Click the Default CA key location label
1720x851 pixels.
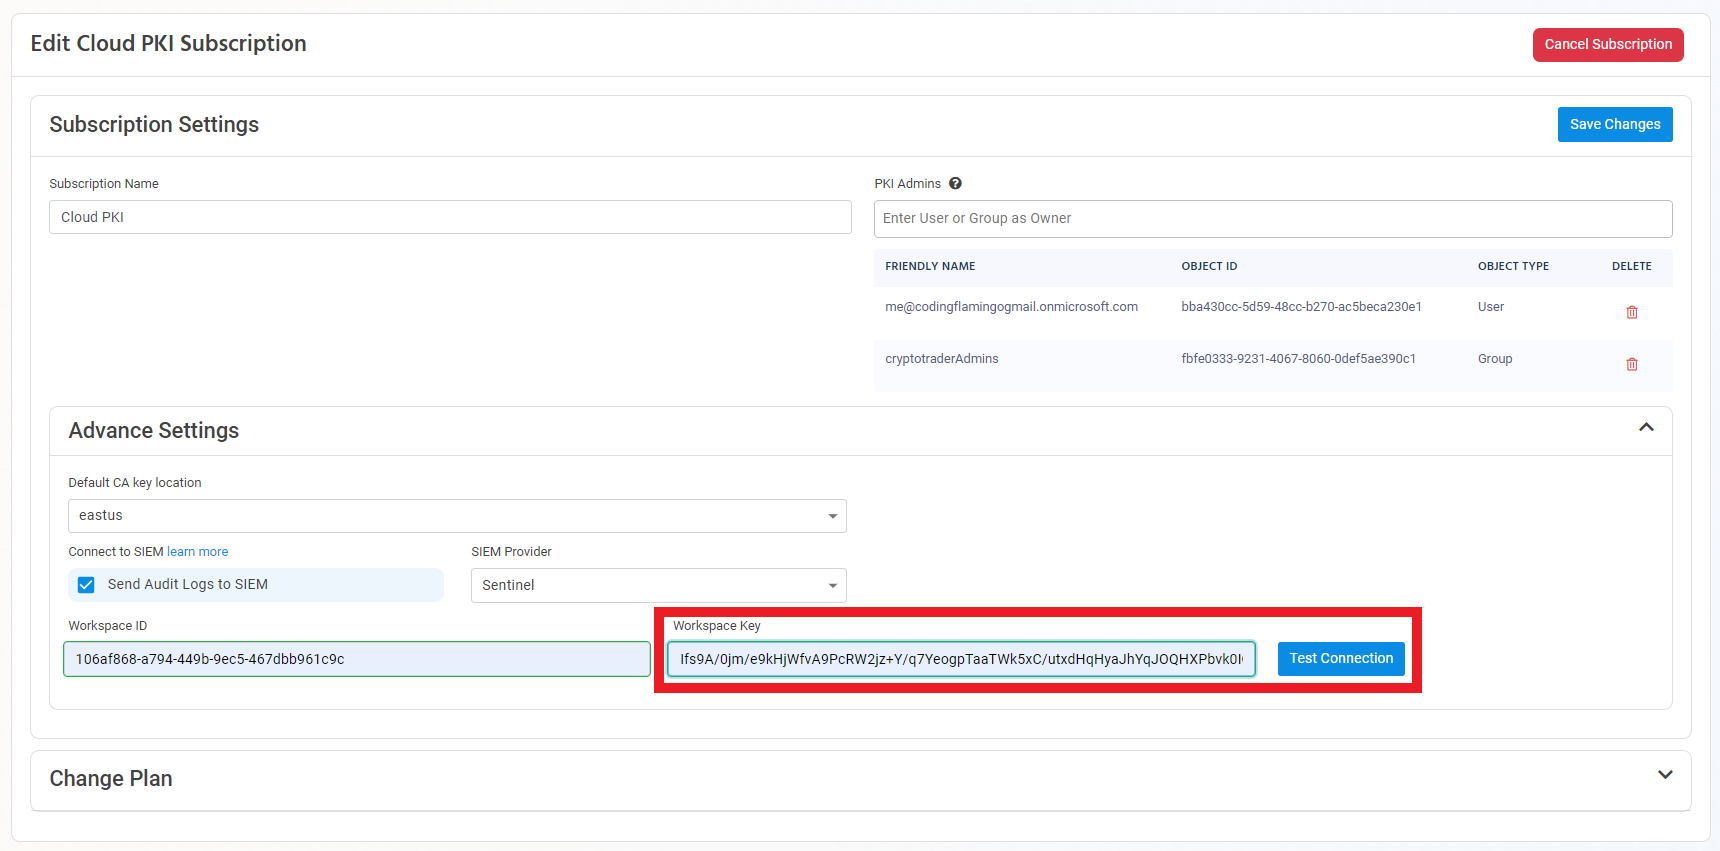click(135, 483)
